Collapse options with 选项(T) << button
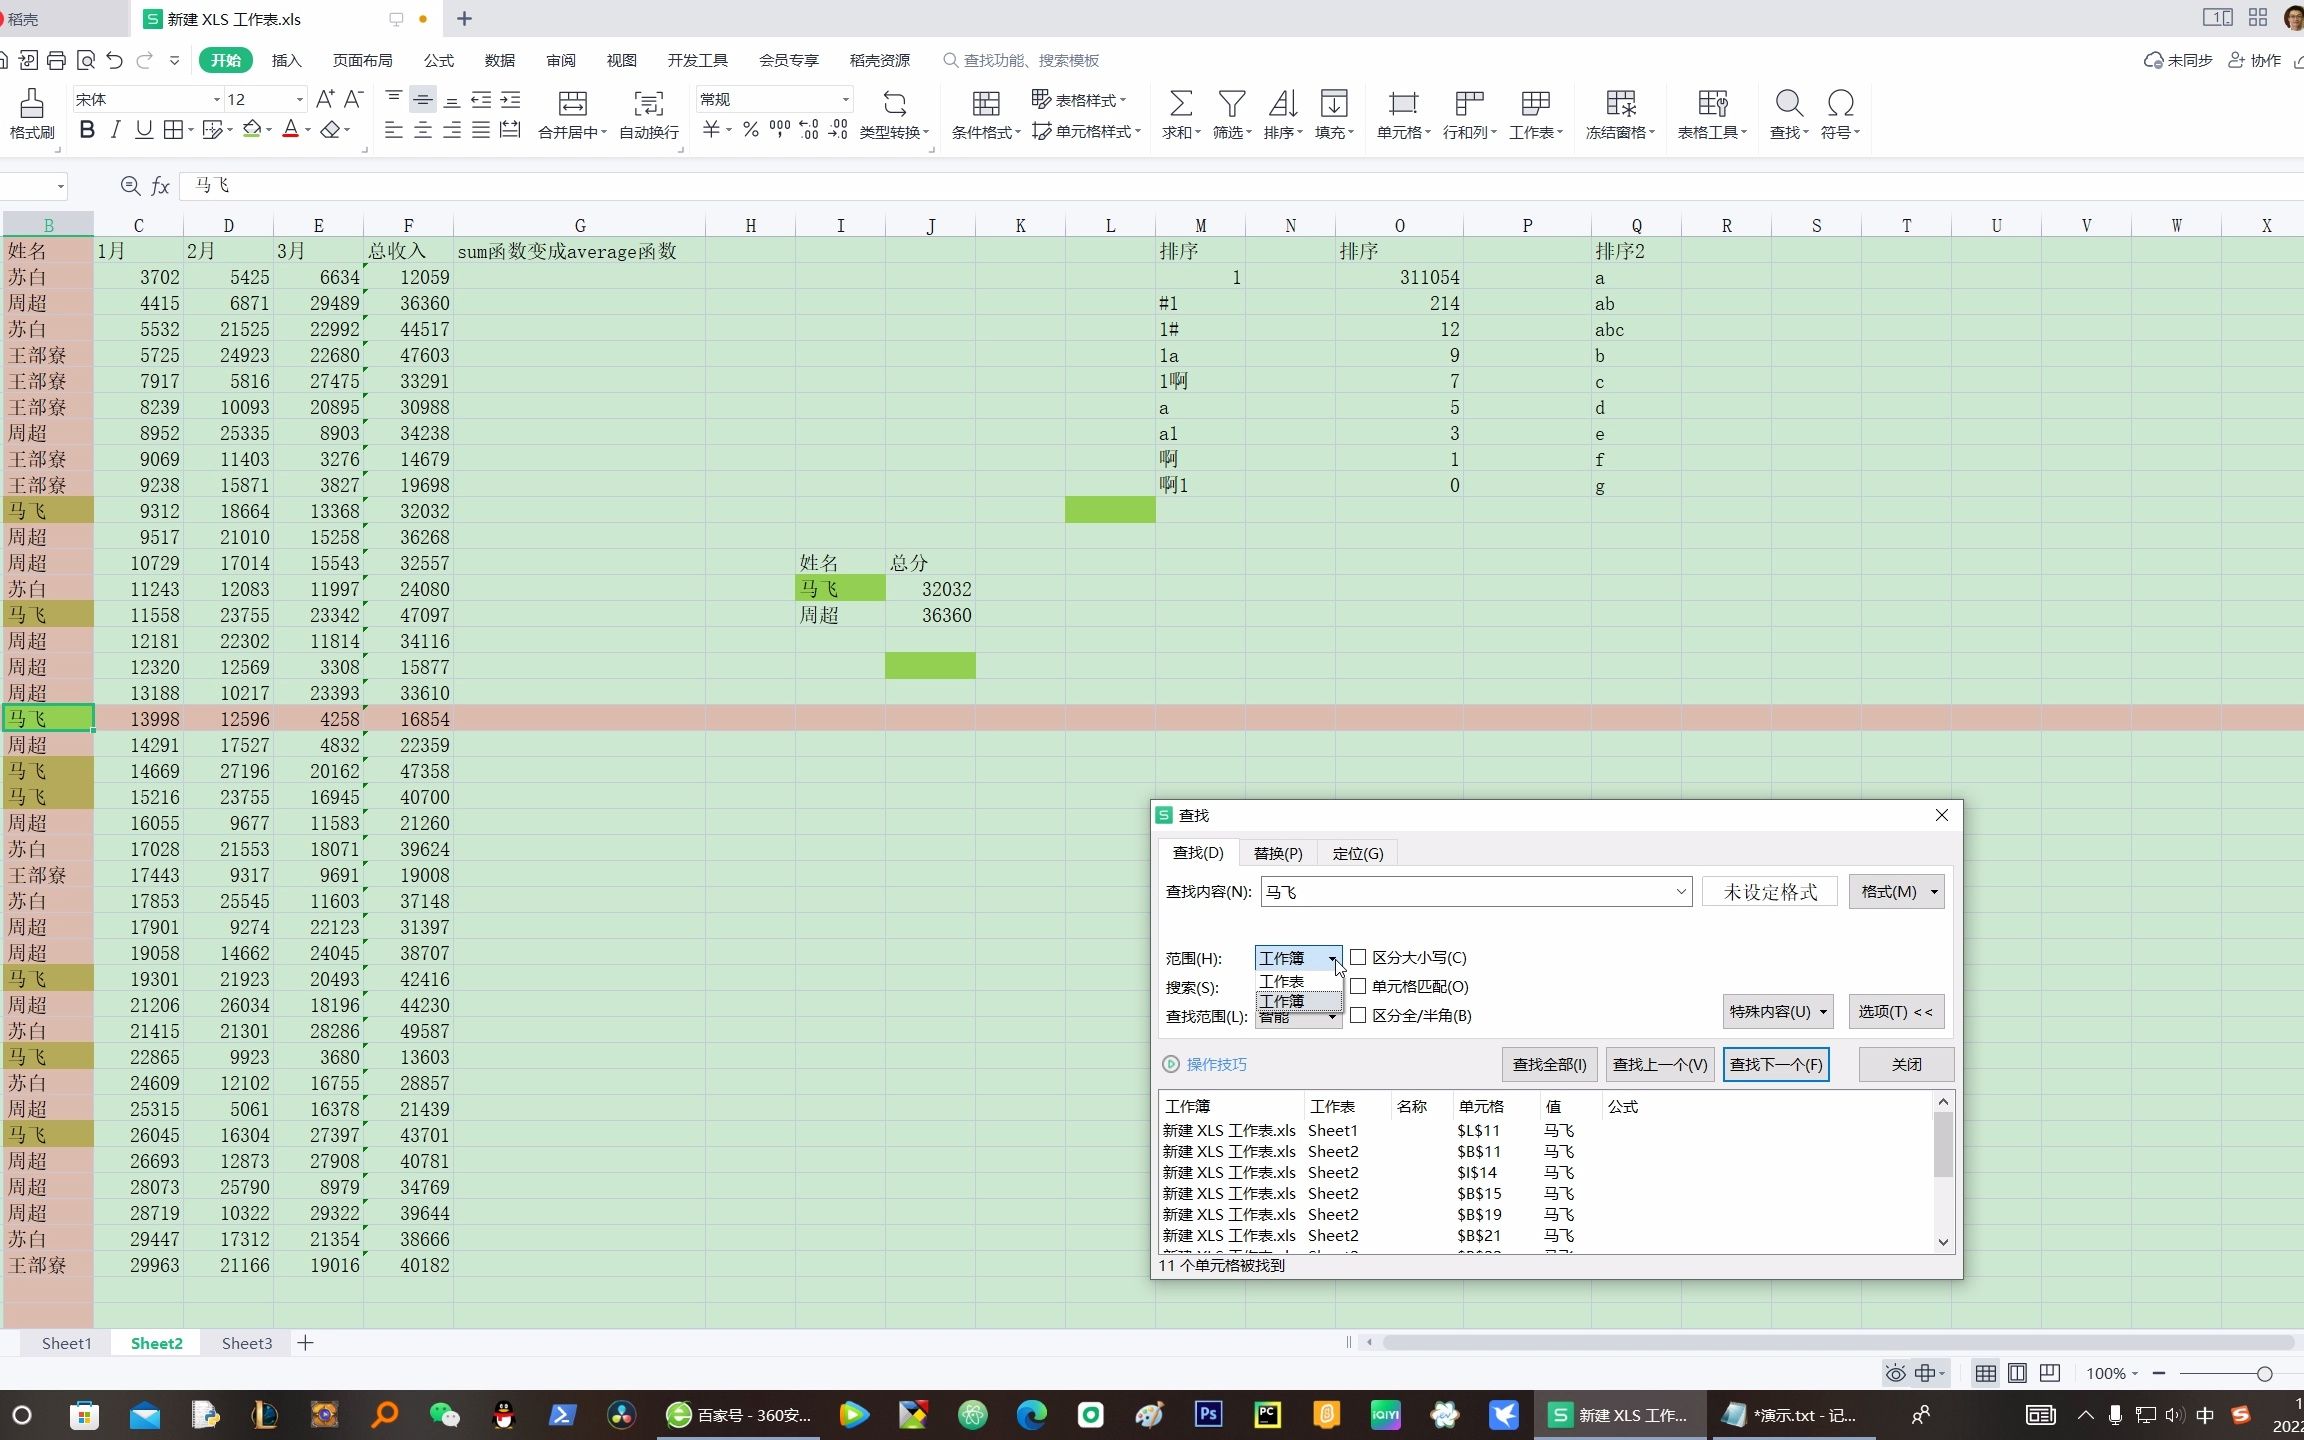Viewport: 2304px width, 1440px height. tap(1895, 1011)
